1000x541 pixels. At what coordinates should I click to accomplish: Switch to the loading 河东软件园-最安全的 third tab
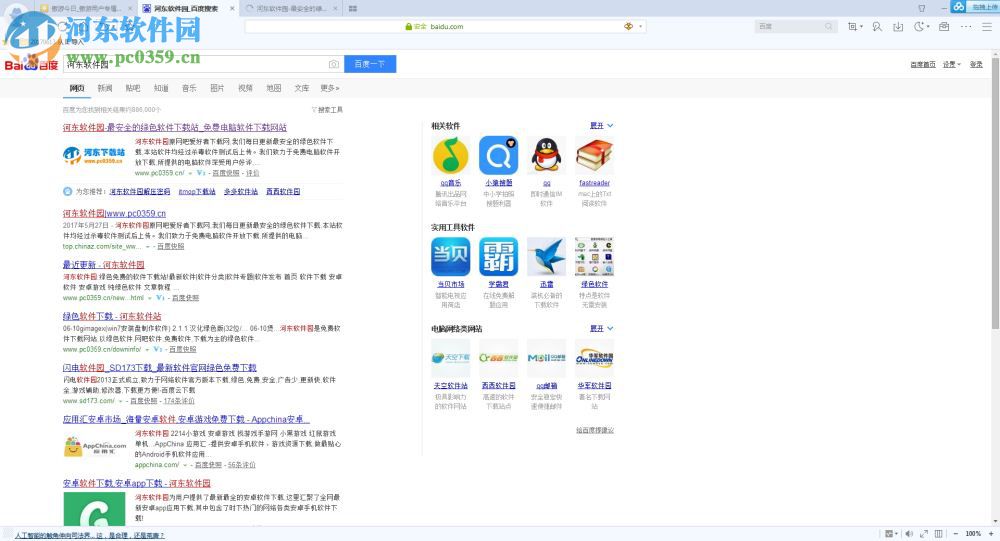pyautogui.click(x=291, y=8)
